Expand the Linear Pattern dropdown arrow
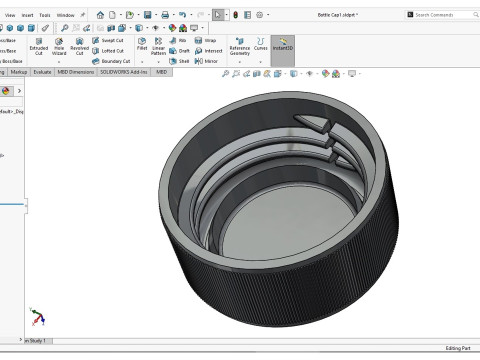Image resolution: width=480 pixels, height=360 pixels. coord(158,62)
